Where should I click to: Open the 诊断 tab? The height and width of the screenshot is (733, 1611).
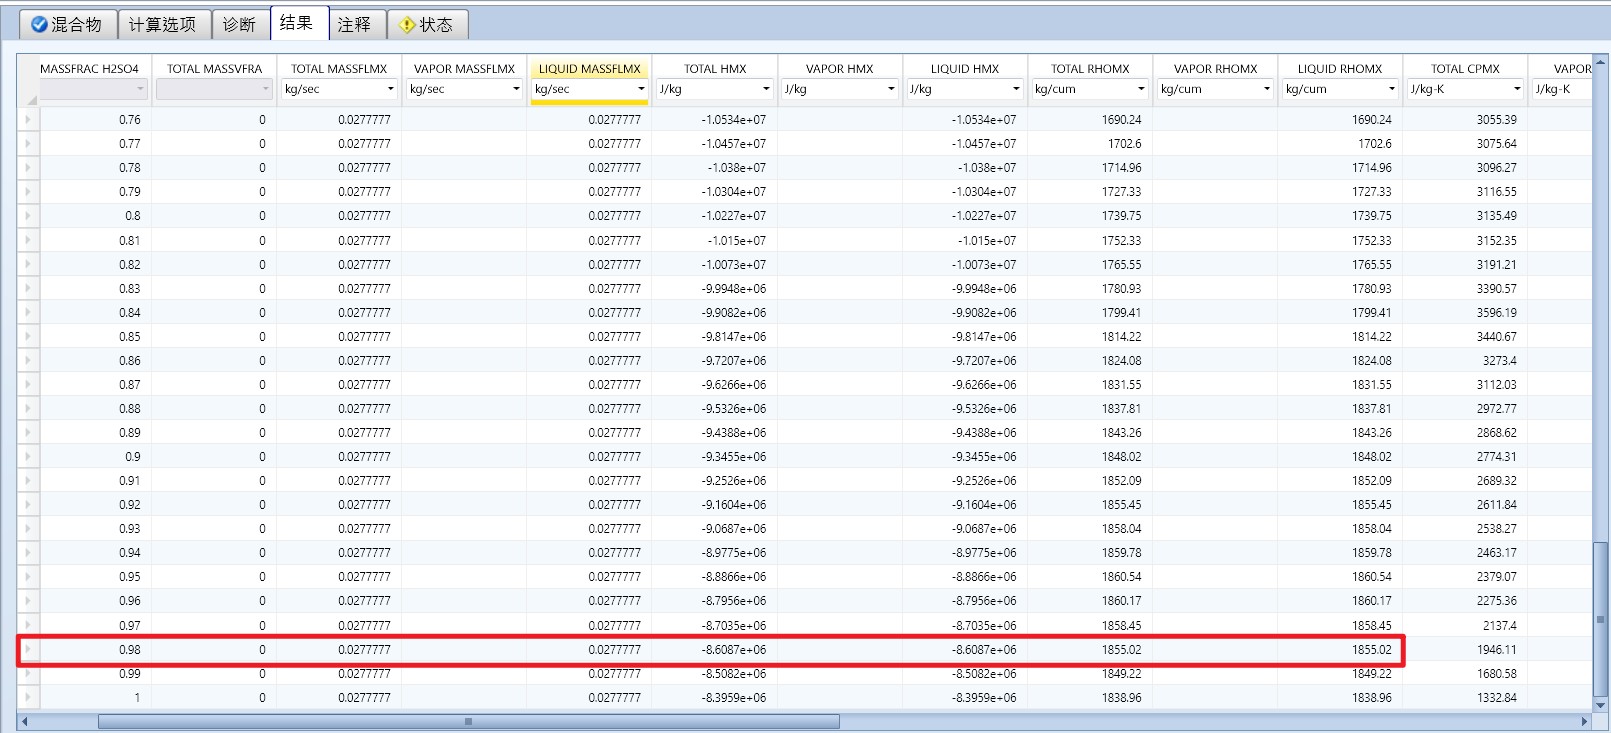click(x=240, y=24)
